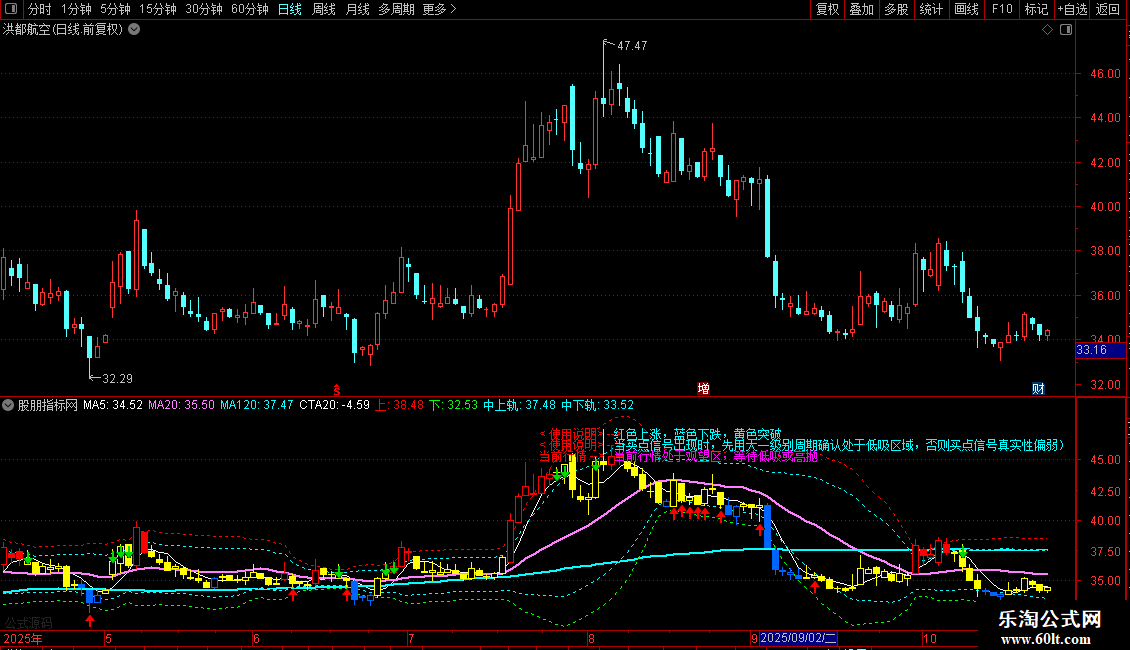Click the 42.50 indicator axis label

[1105, 491]
